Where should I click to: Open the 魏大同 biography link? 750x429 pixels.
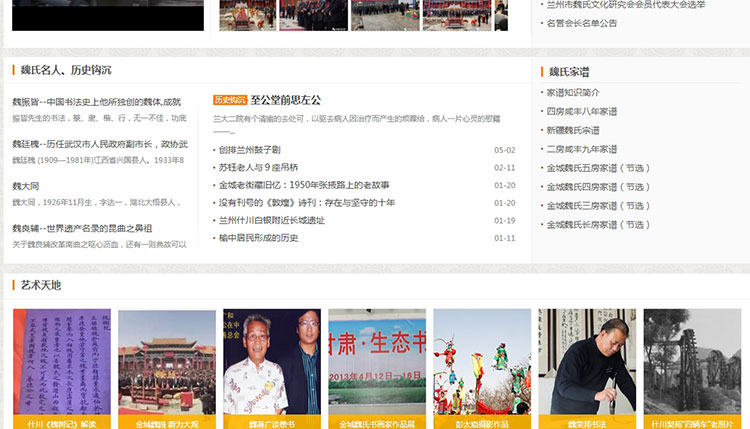click(26, 186)
